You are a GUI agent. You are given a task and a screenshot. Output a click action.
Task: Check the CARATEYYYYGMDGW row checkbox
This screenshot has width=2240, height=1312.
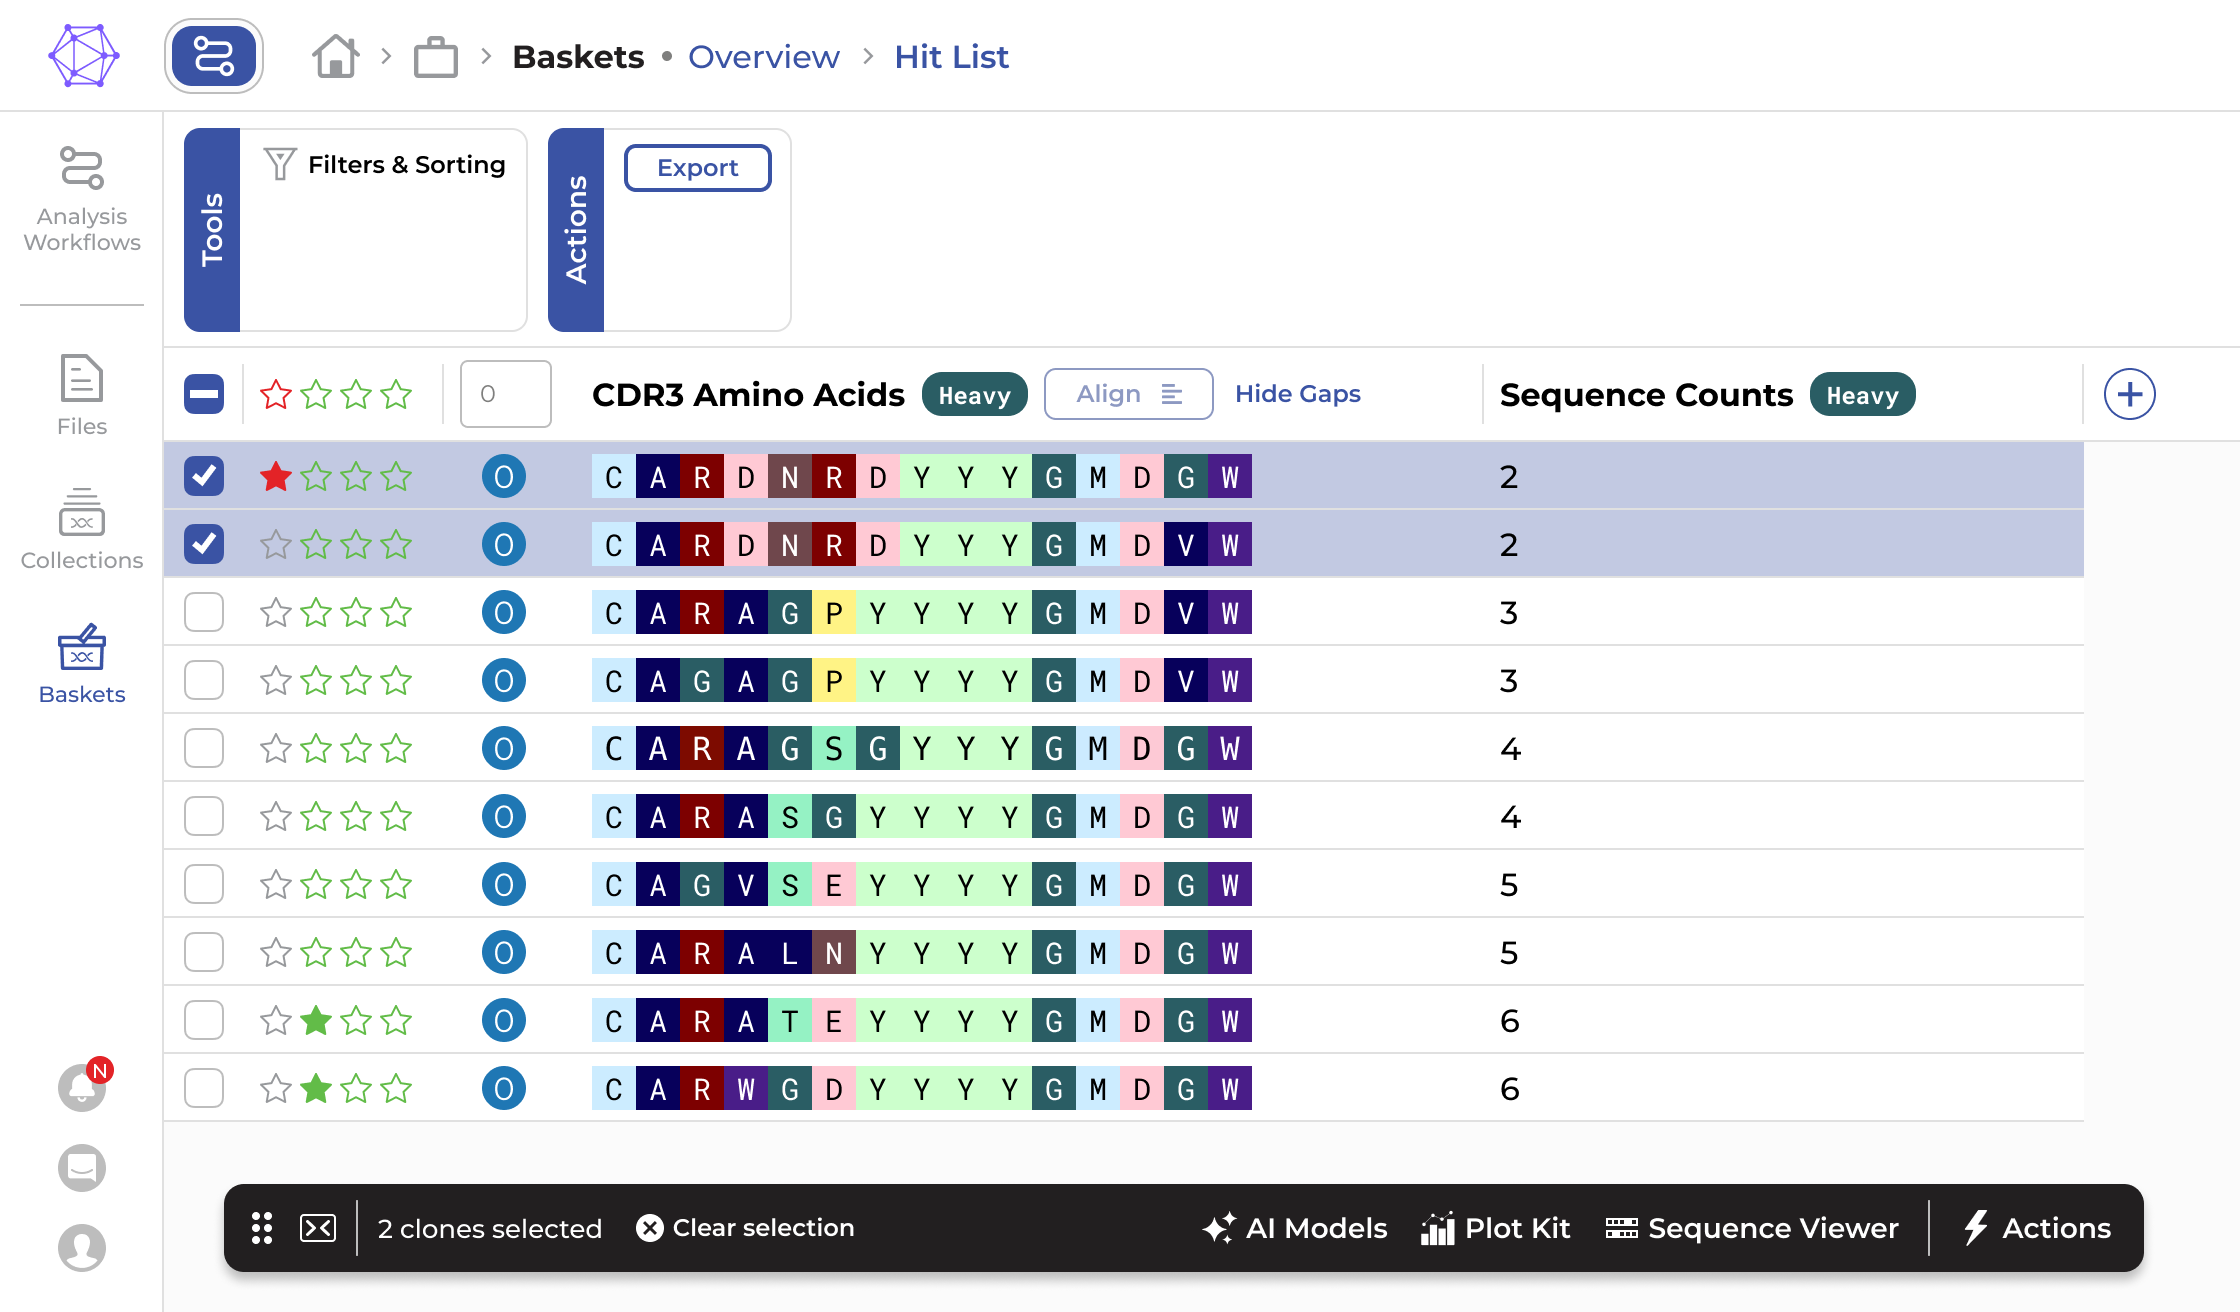tap(204, 1020)
